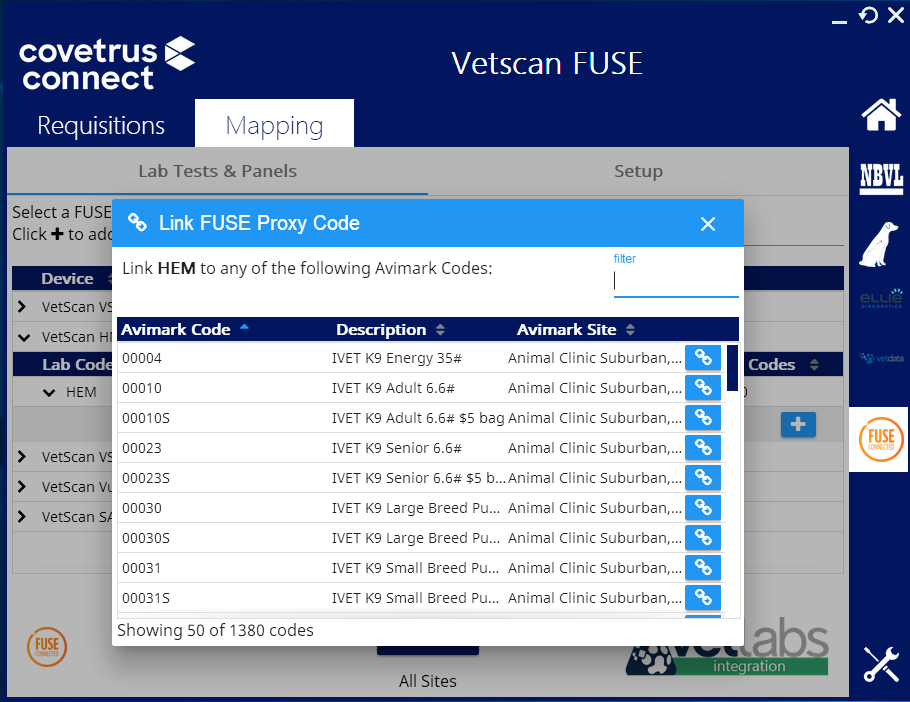
Task: Link Avimark code 00031S to HEM
Action: click(x=703, y=598)
